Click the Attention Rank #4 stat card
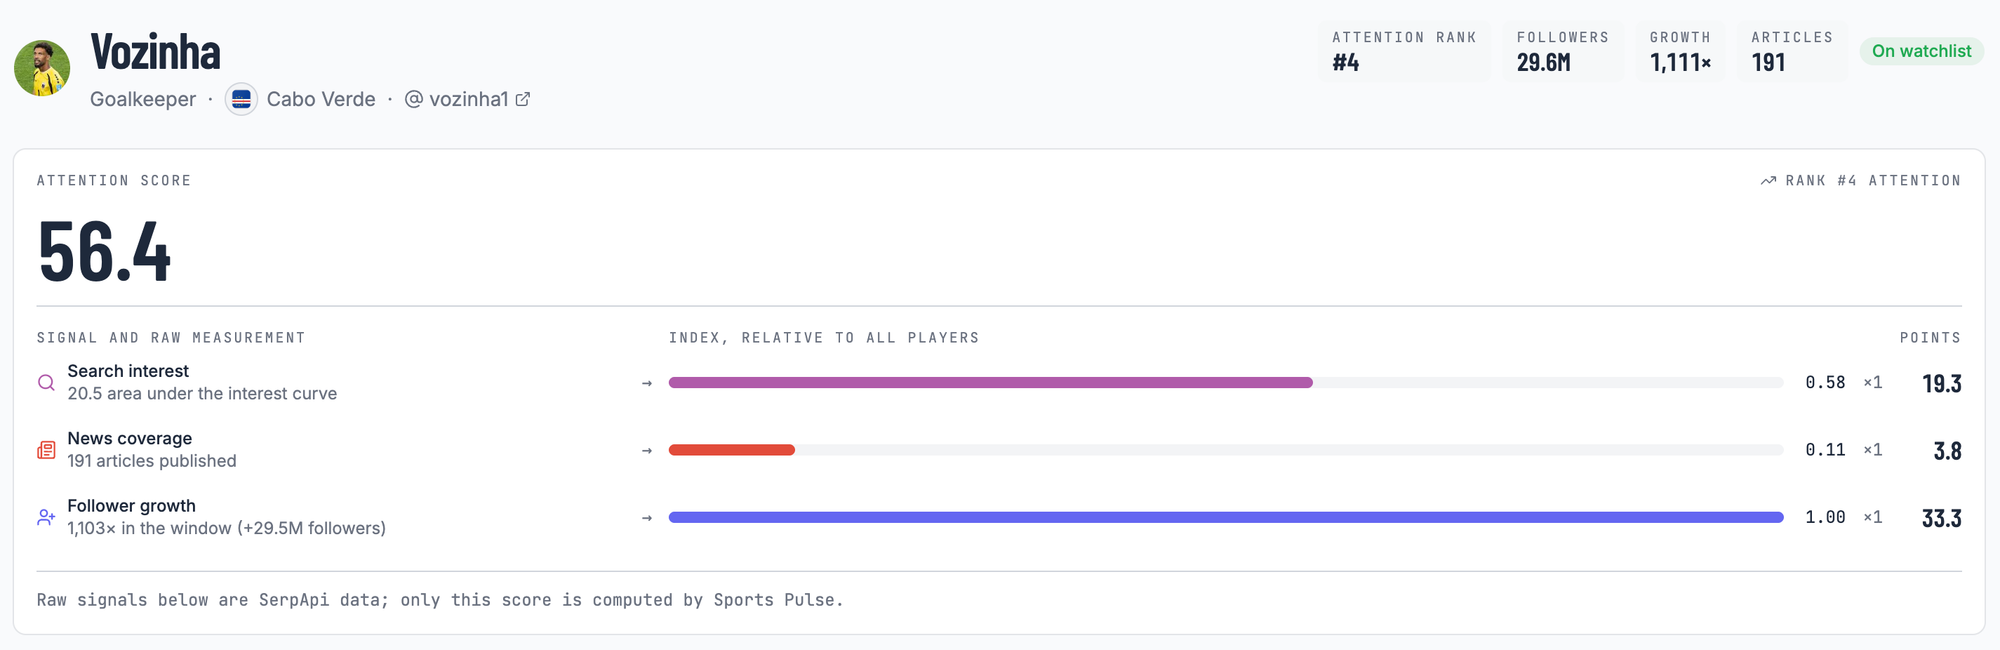The image size is (2000, 650). [1405, 51]
